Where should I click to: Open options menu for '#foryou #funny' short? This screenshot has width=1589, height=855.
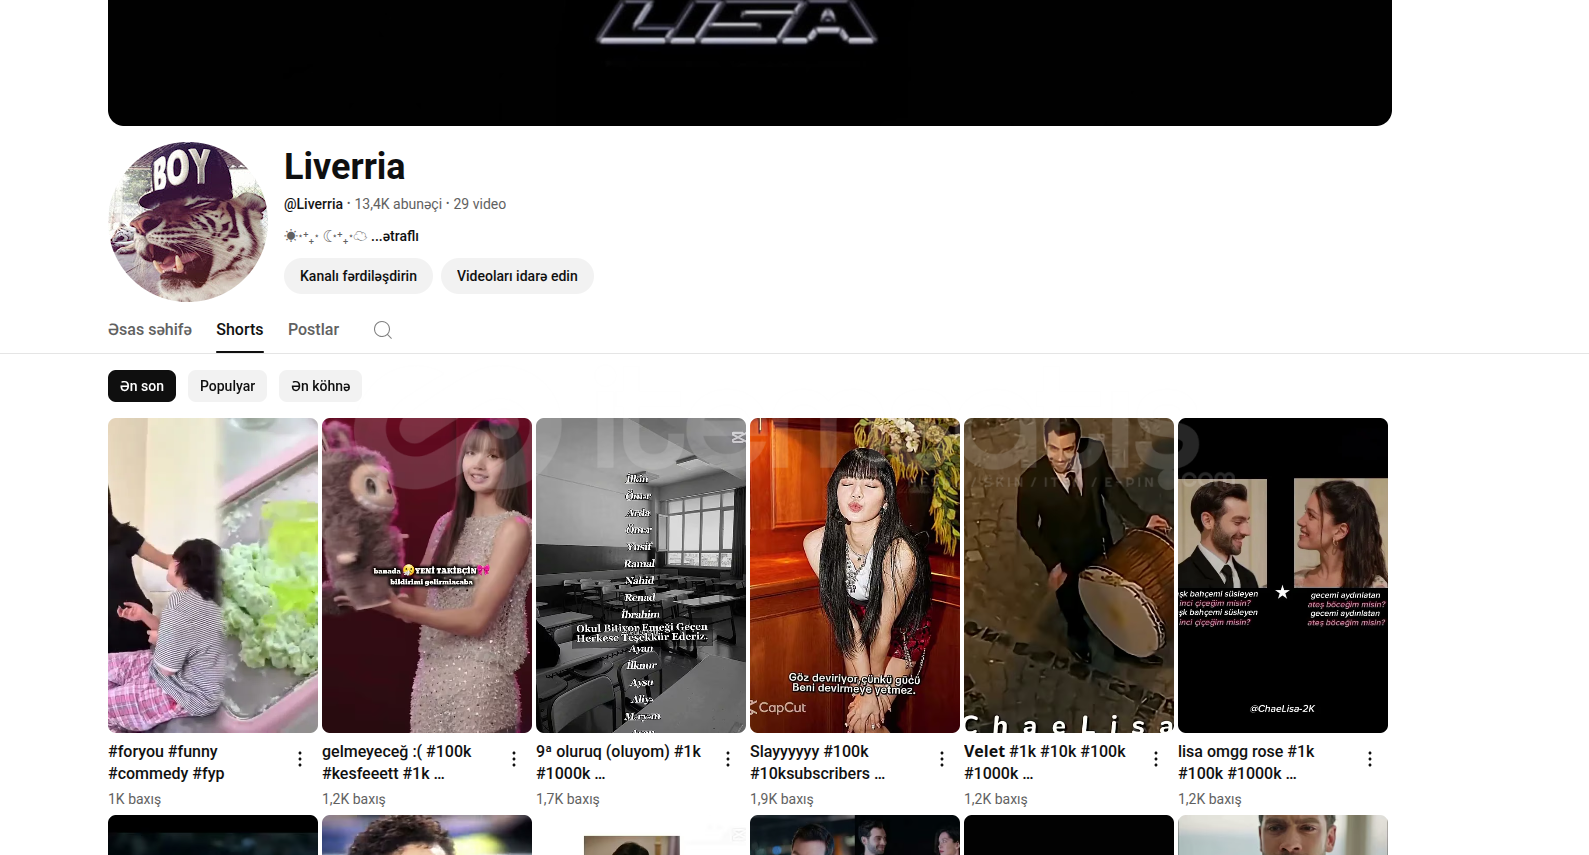(x=300, y=759)
